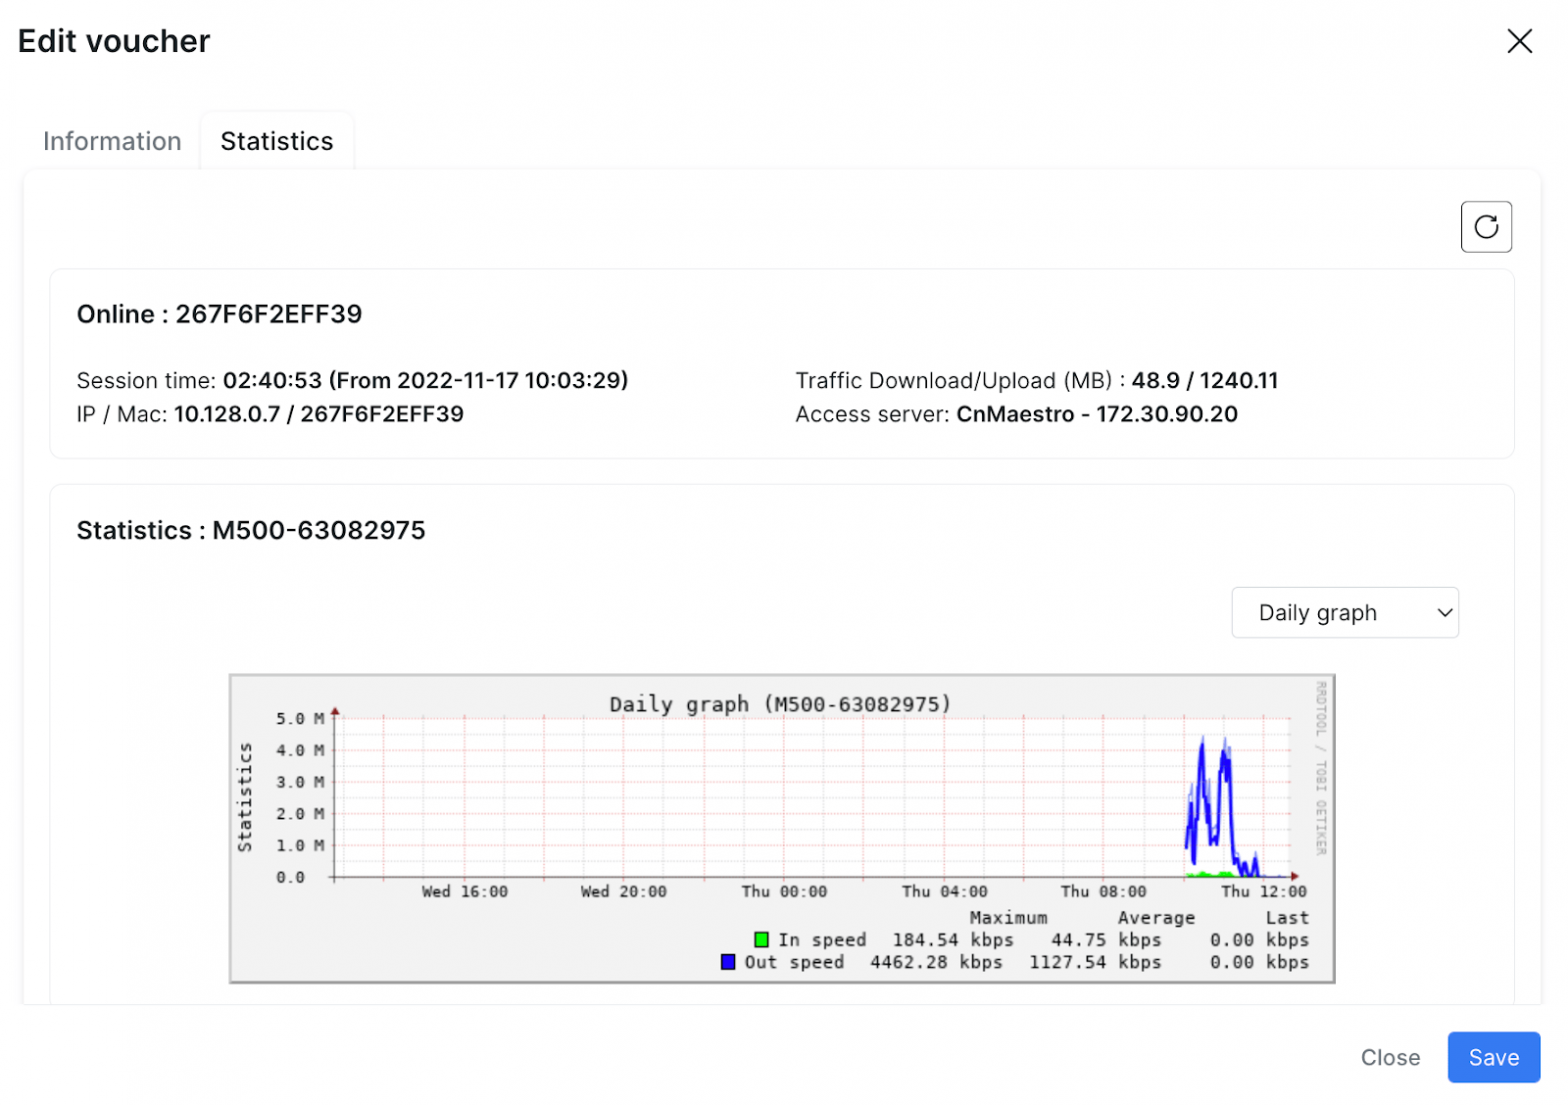This screenshot has width=1568, height=1105.
Task: Click the Access server CnMaestro value
Action: (1096, 414)
